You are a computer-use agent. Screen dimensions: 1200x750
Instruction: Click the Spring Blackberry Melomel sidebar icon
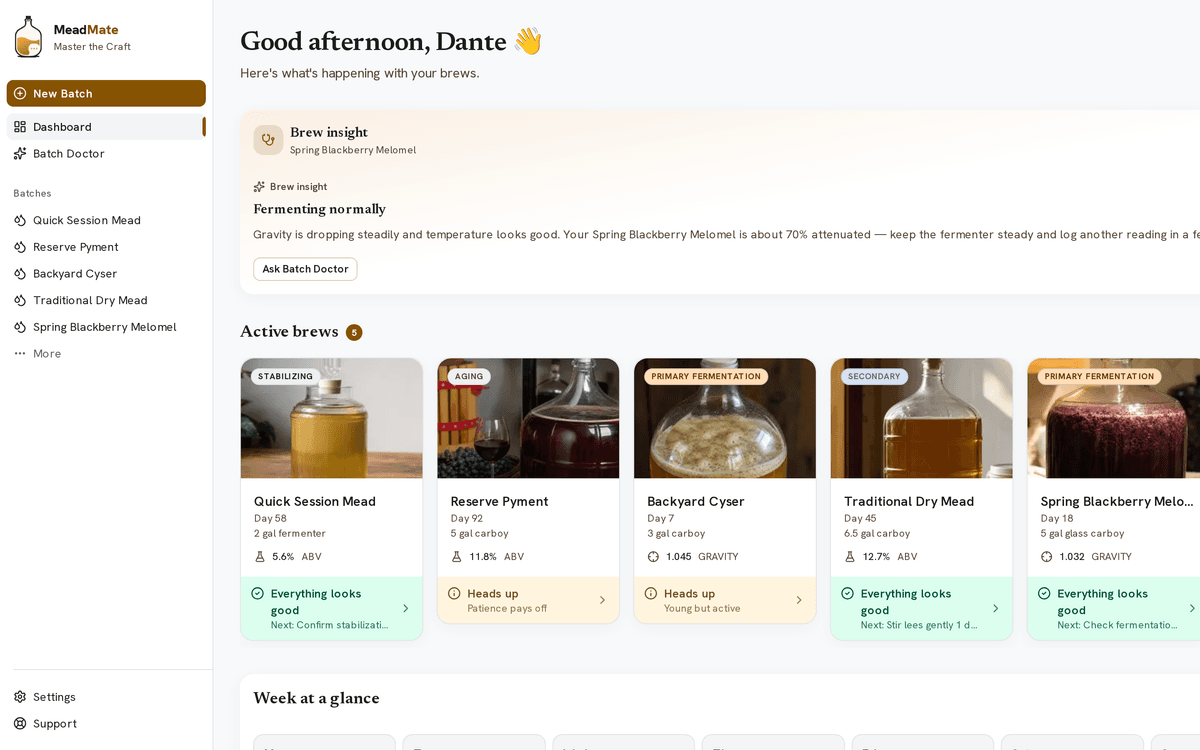pos(20,327)
